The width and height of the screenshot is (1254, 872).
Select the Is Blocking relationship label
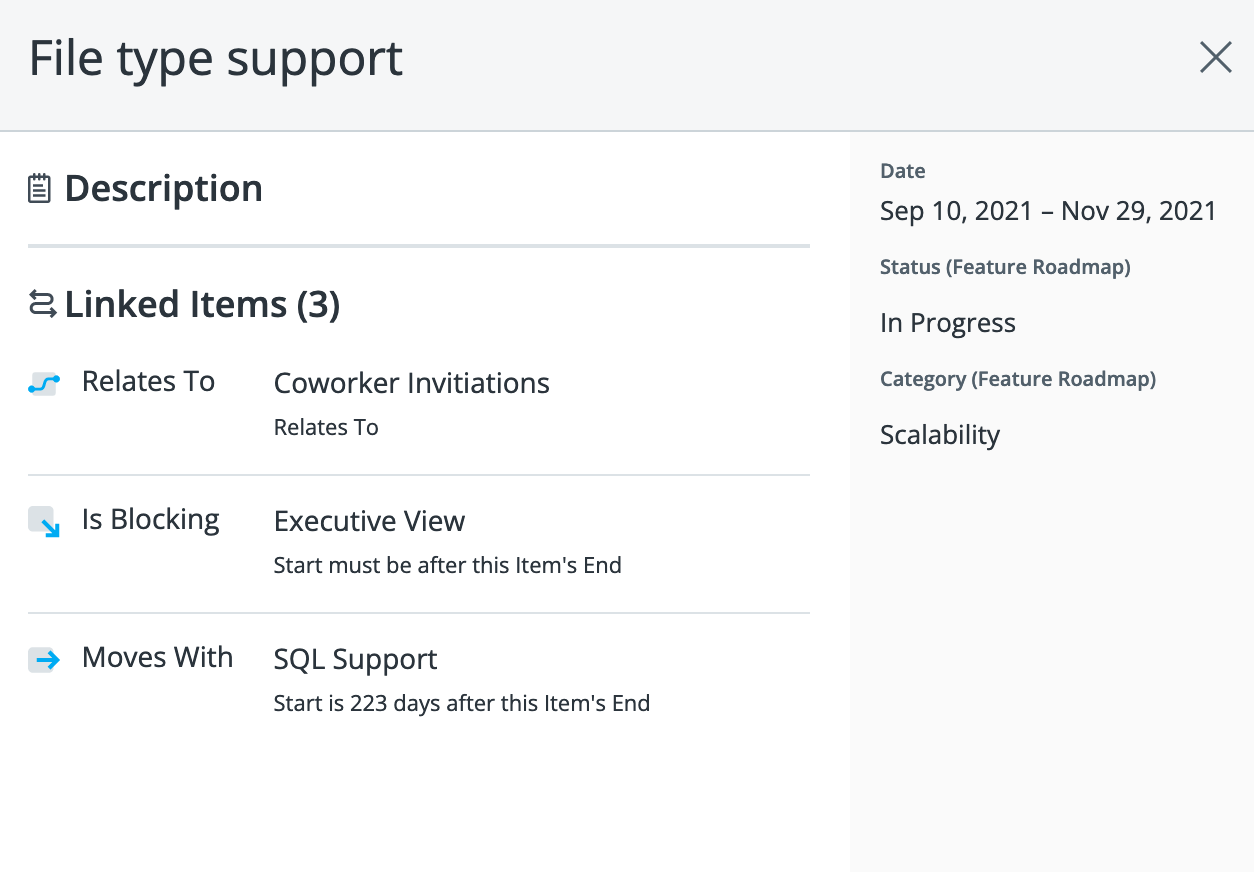(x=150, y=519)
